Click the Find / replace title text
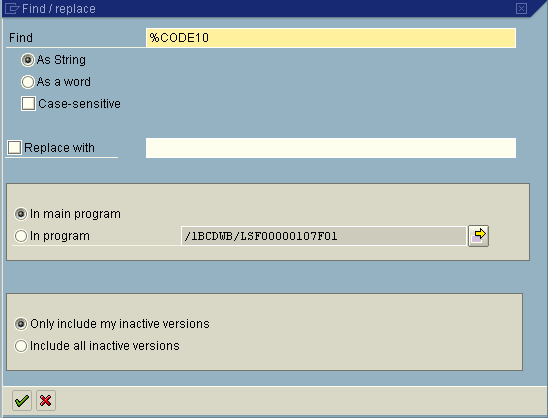The height and width of the screenshot is (418, 548). [59, 9]
